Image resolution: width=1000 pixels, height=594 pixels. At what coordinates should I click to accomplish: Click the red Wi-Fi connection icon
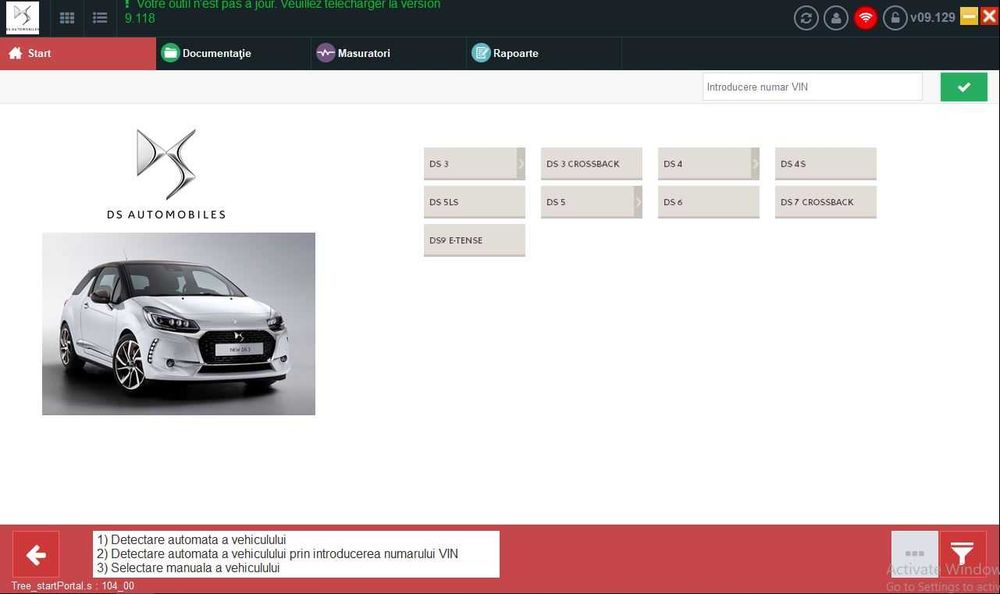865,18
